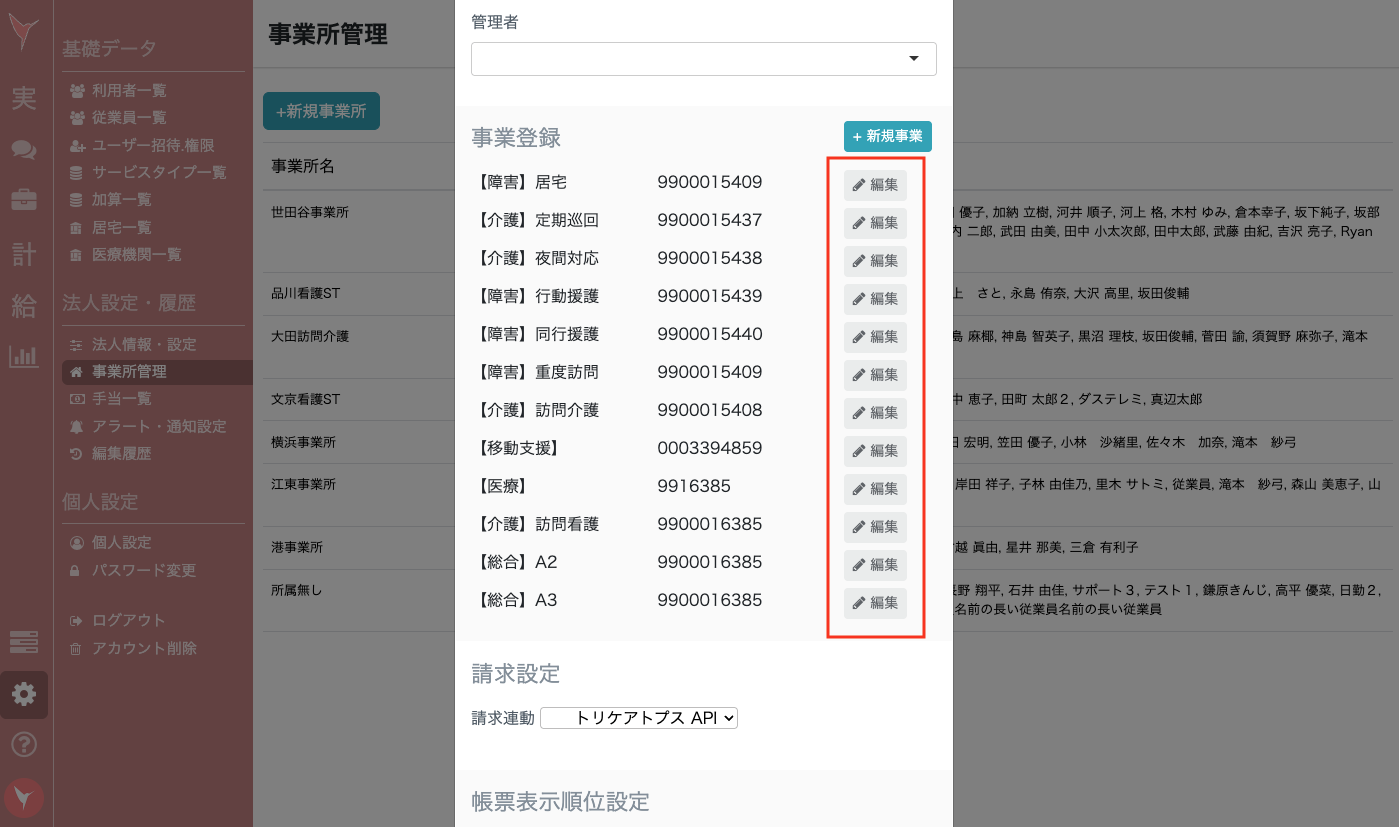Open the 請求連動 select box

point(638,718)
